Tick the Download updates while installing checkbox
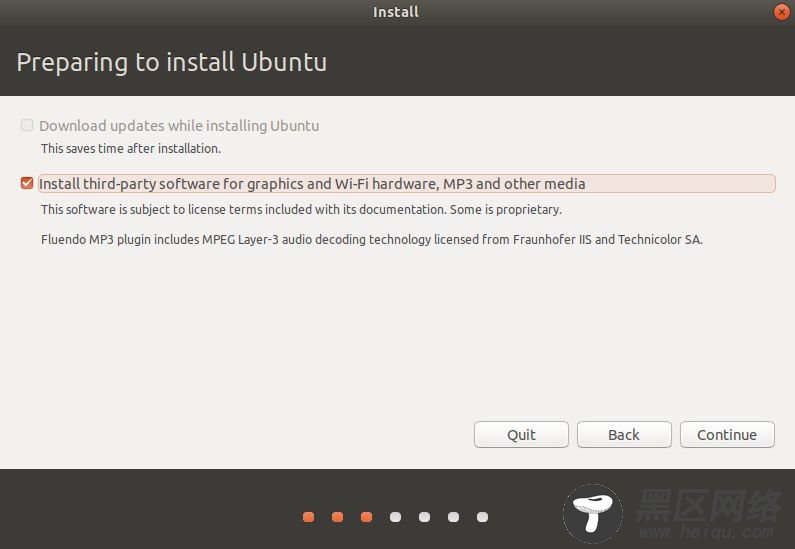795x549 pixels. [27, 125]
